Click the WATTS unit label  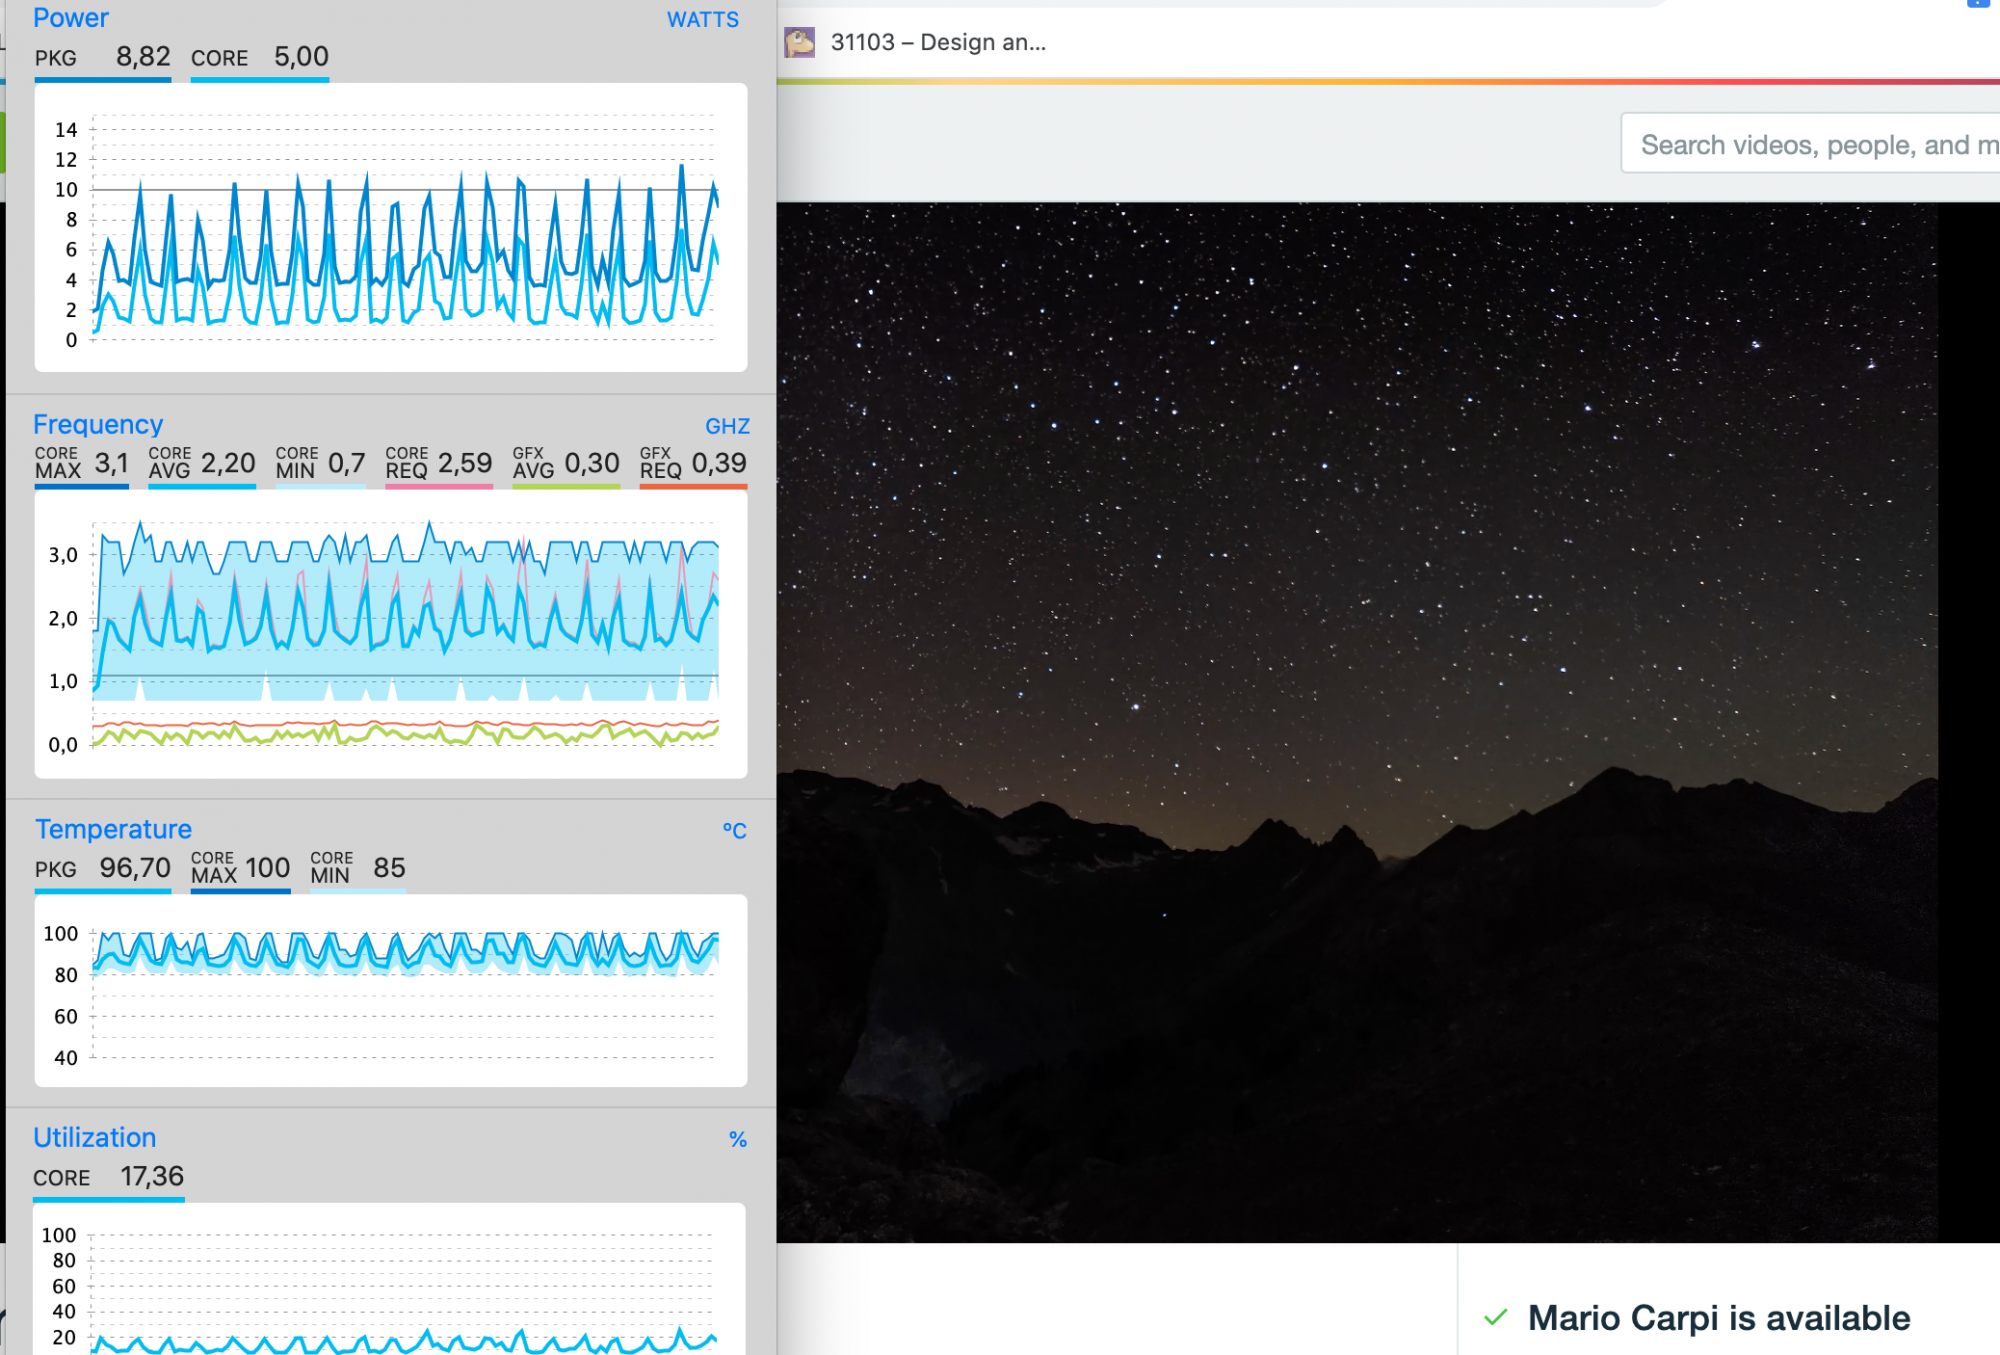(702, 20)
